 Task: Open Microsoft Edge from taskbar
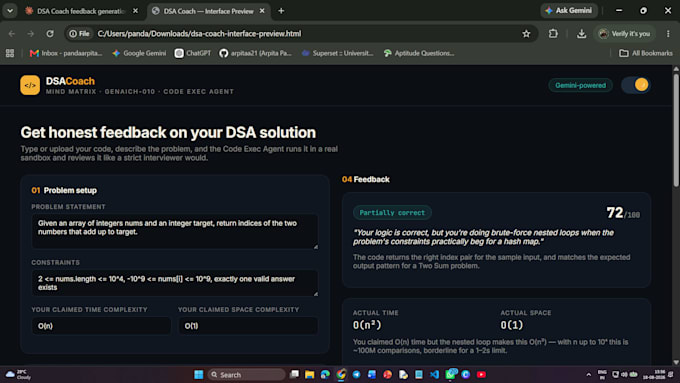pos(325,374)
